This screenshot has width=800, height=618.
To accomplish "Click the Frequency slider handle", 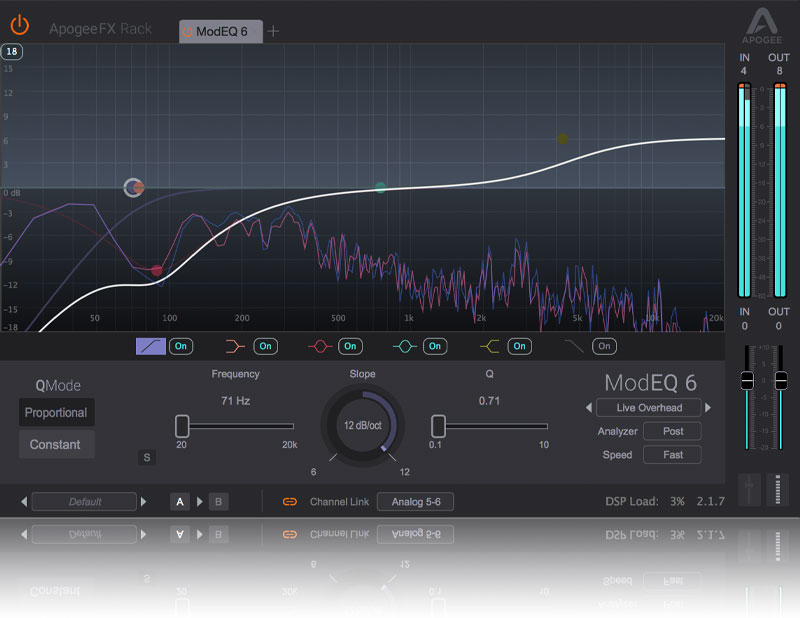I will 182,425.
